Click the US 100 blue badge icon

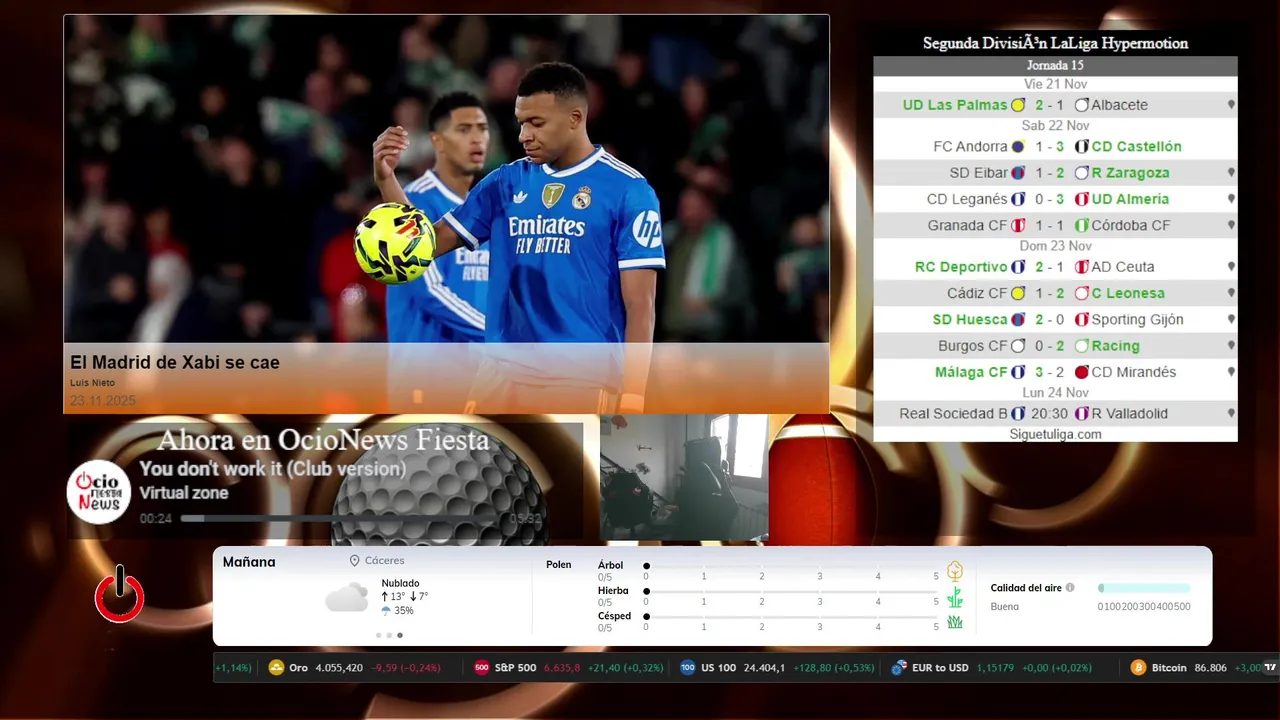point(687,668)
